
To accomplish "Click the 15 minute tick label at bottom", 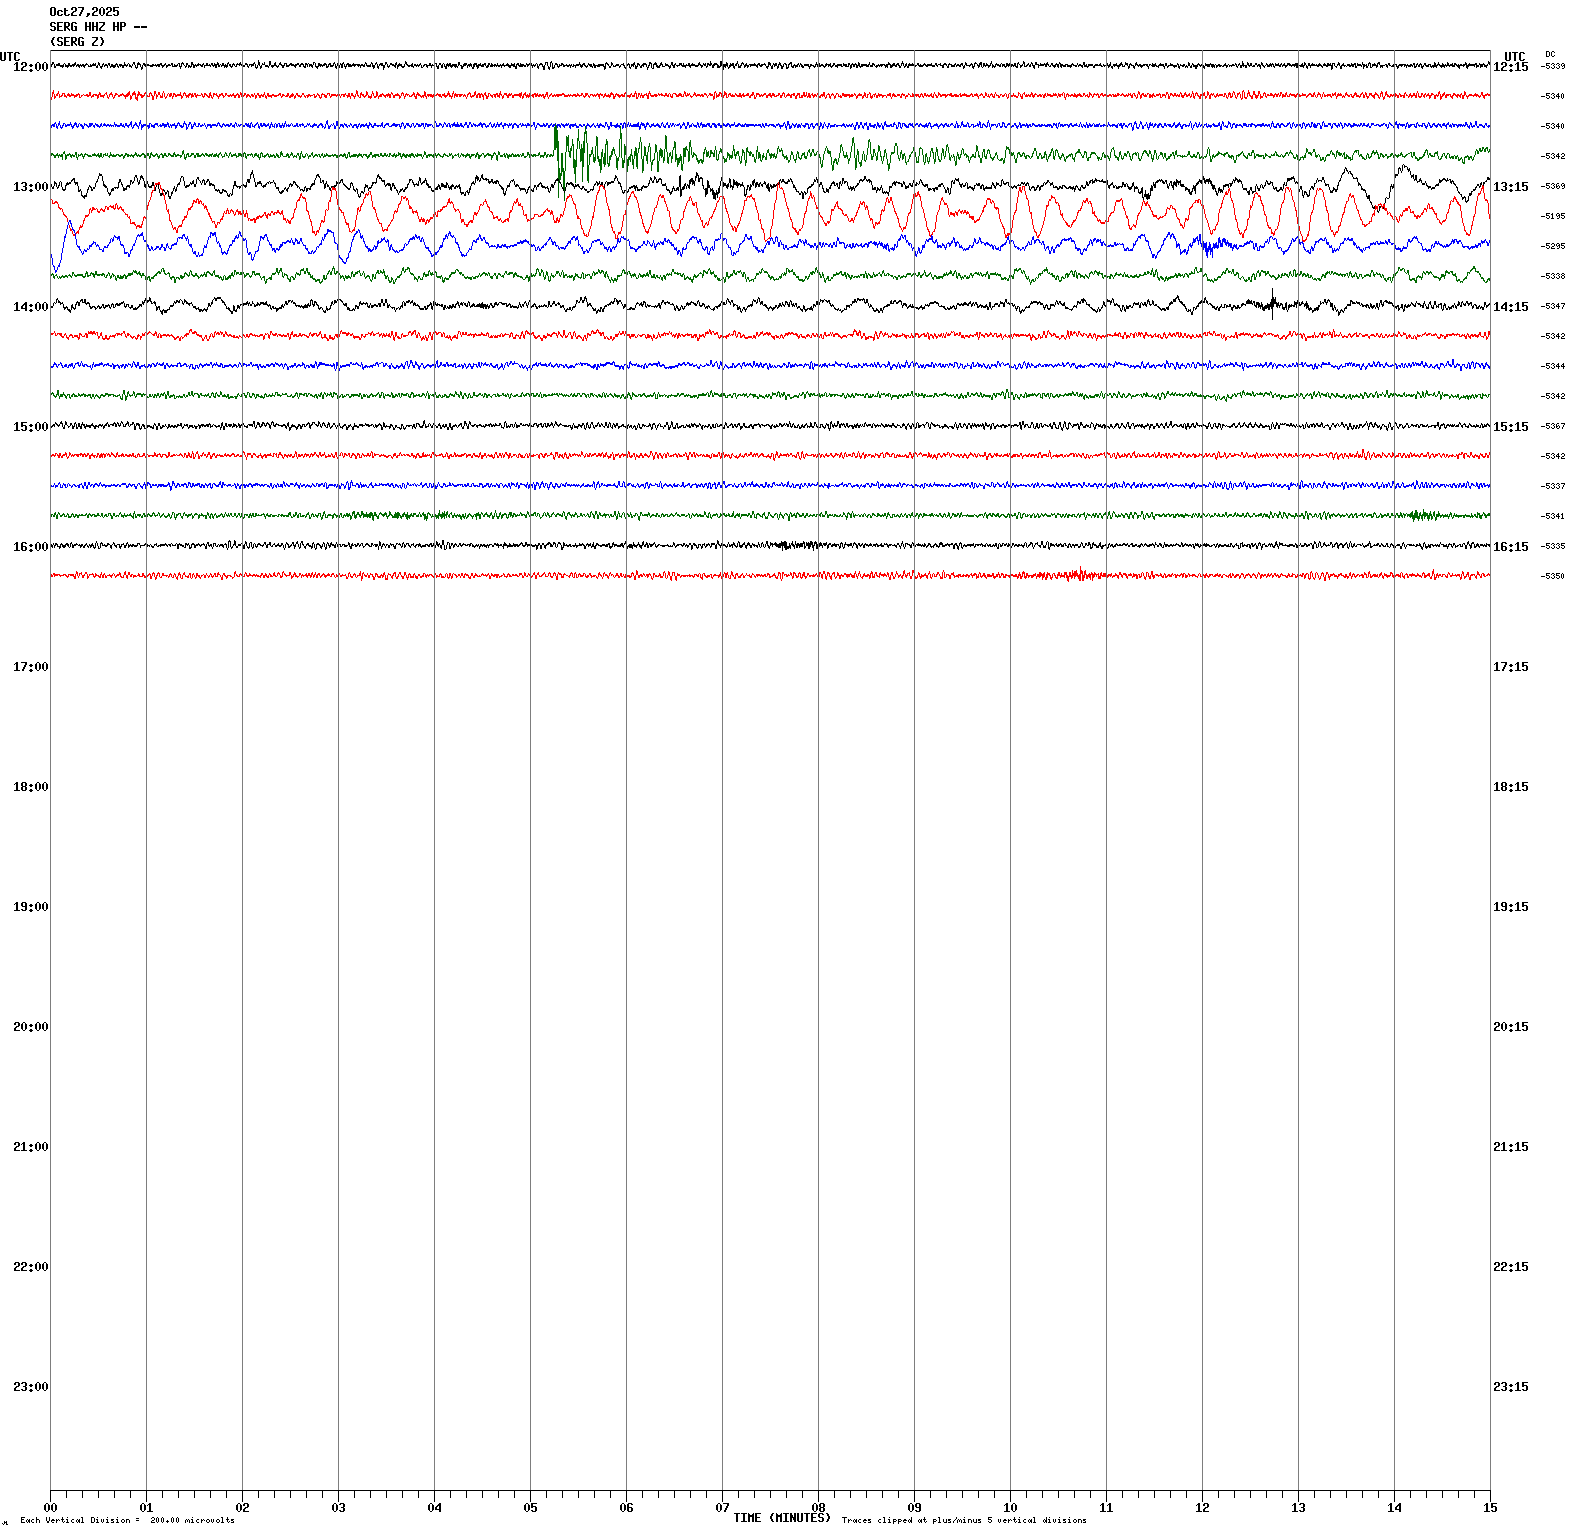I will click(x=1489, y=1508).
